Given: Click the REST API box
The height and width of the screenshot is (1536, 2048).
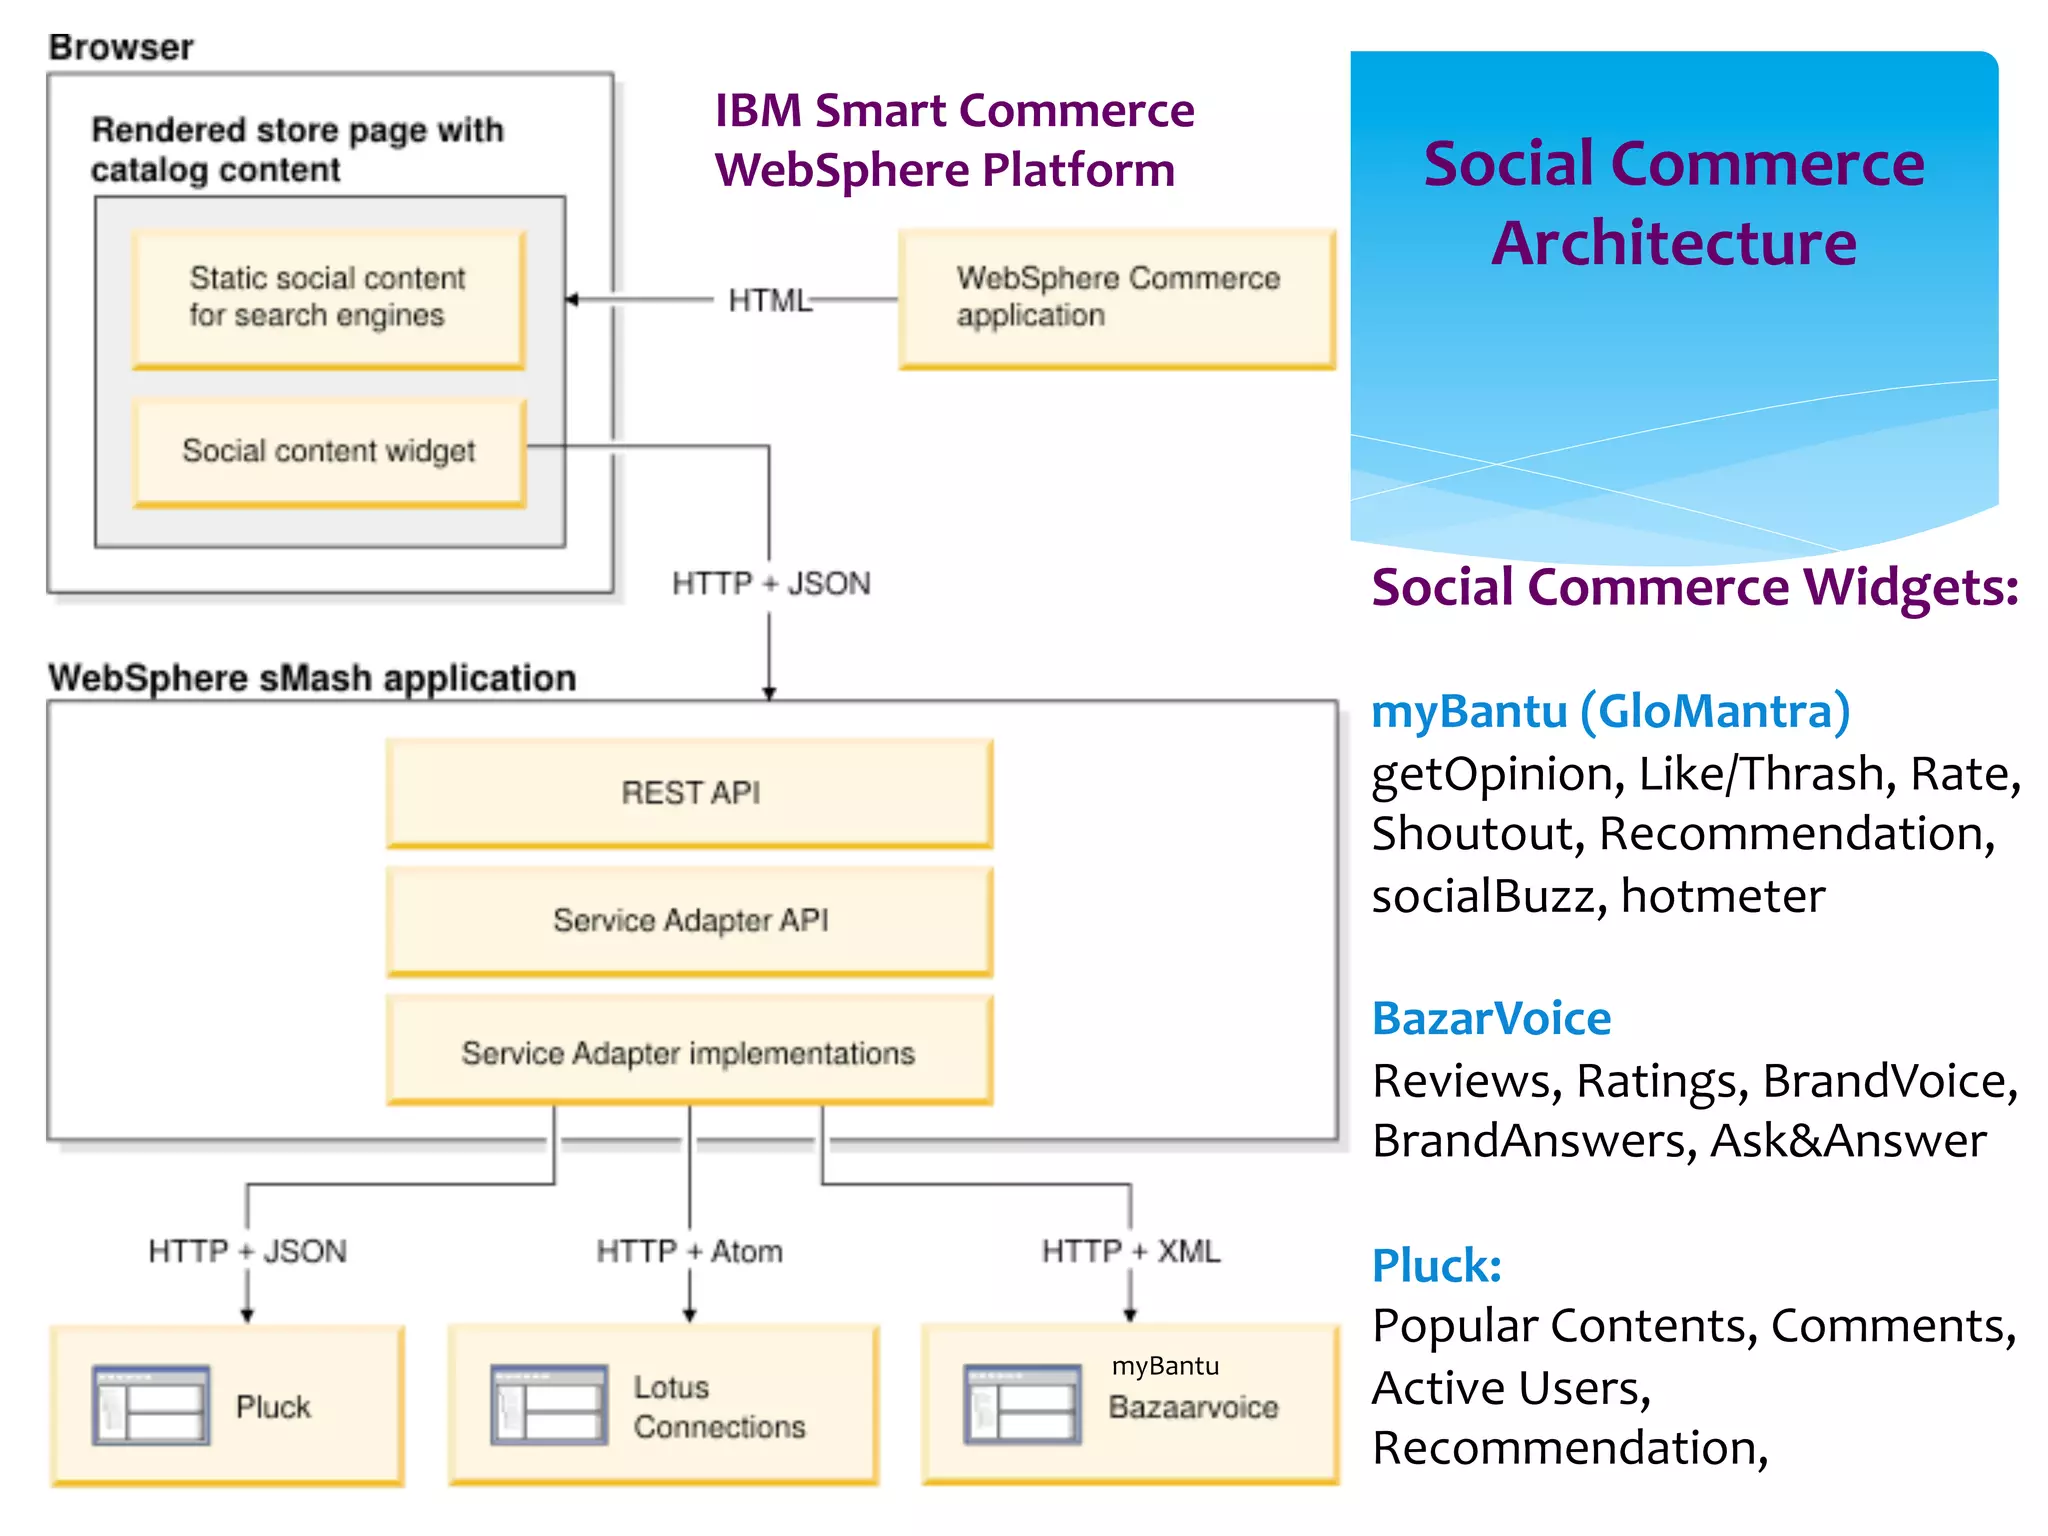Looking at the screenshot, I should coord(690,793).
